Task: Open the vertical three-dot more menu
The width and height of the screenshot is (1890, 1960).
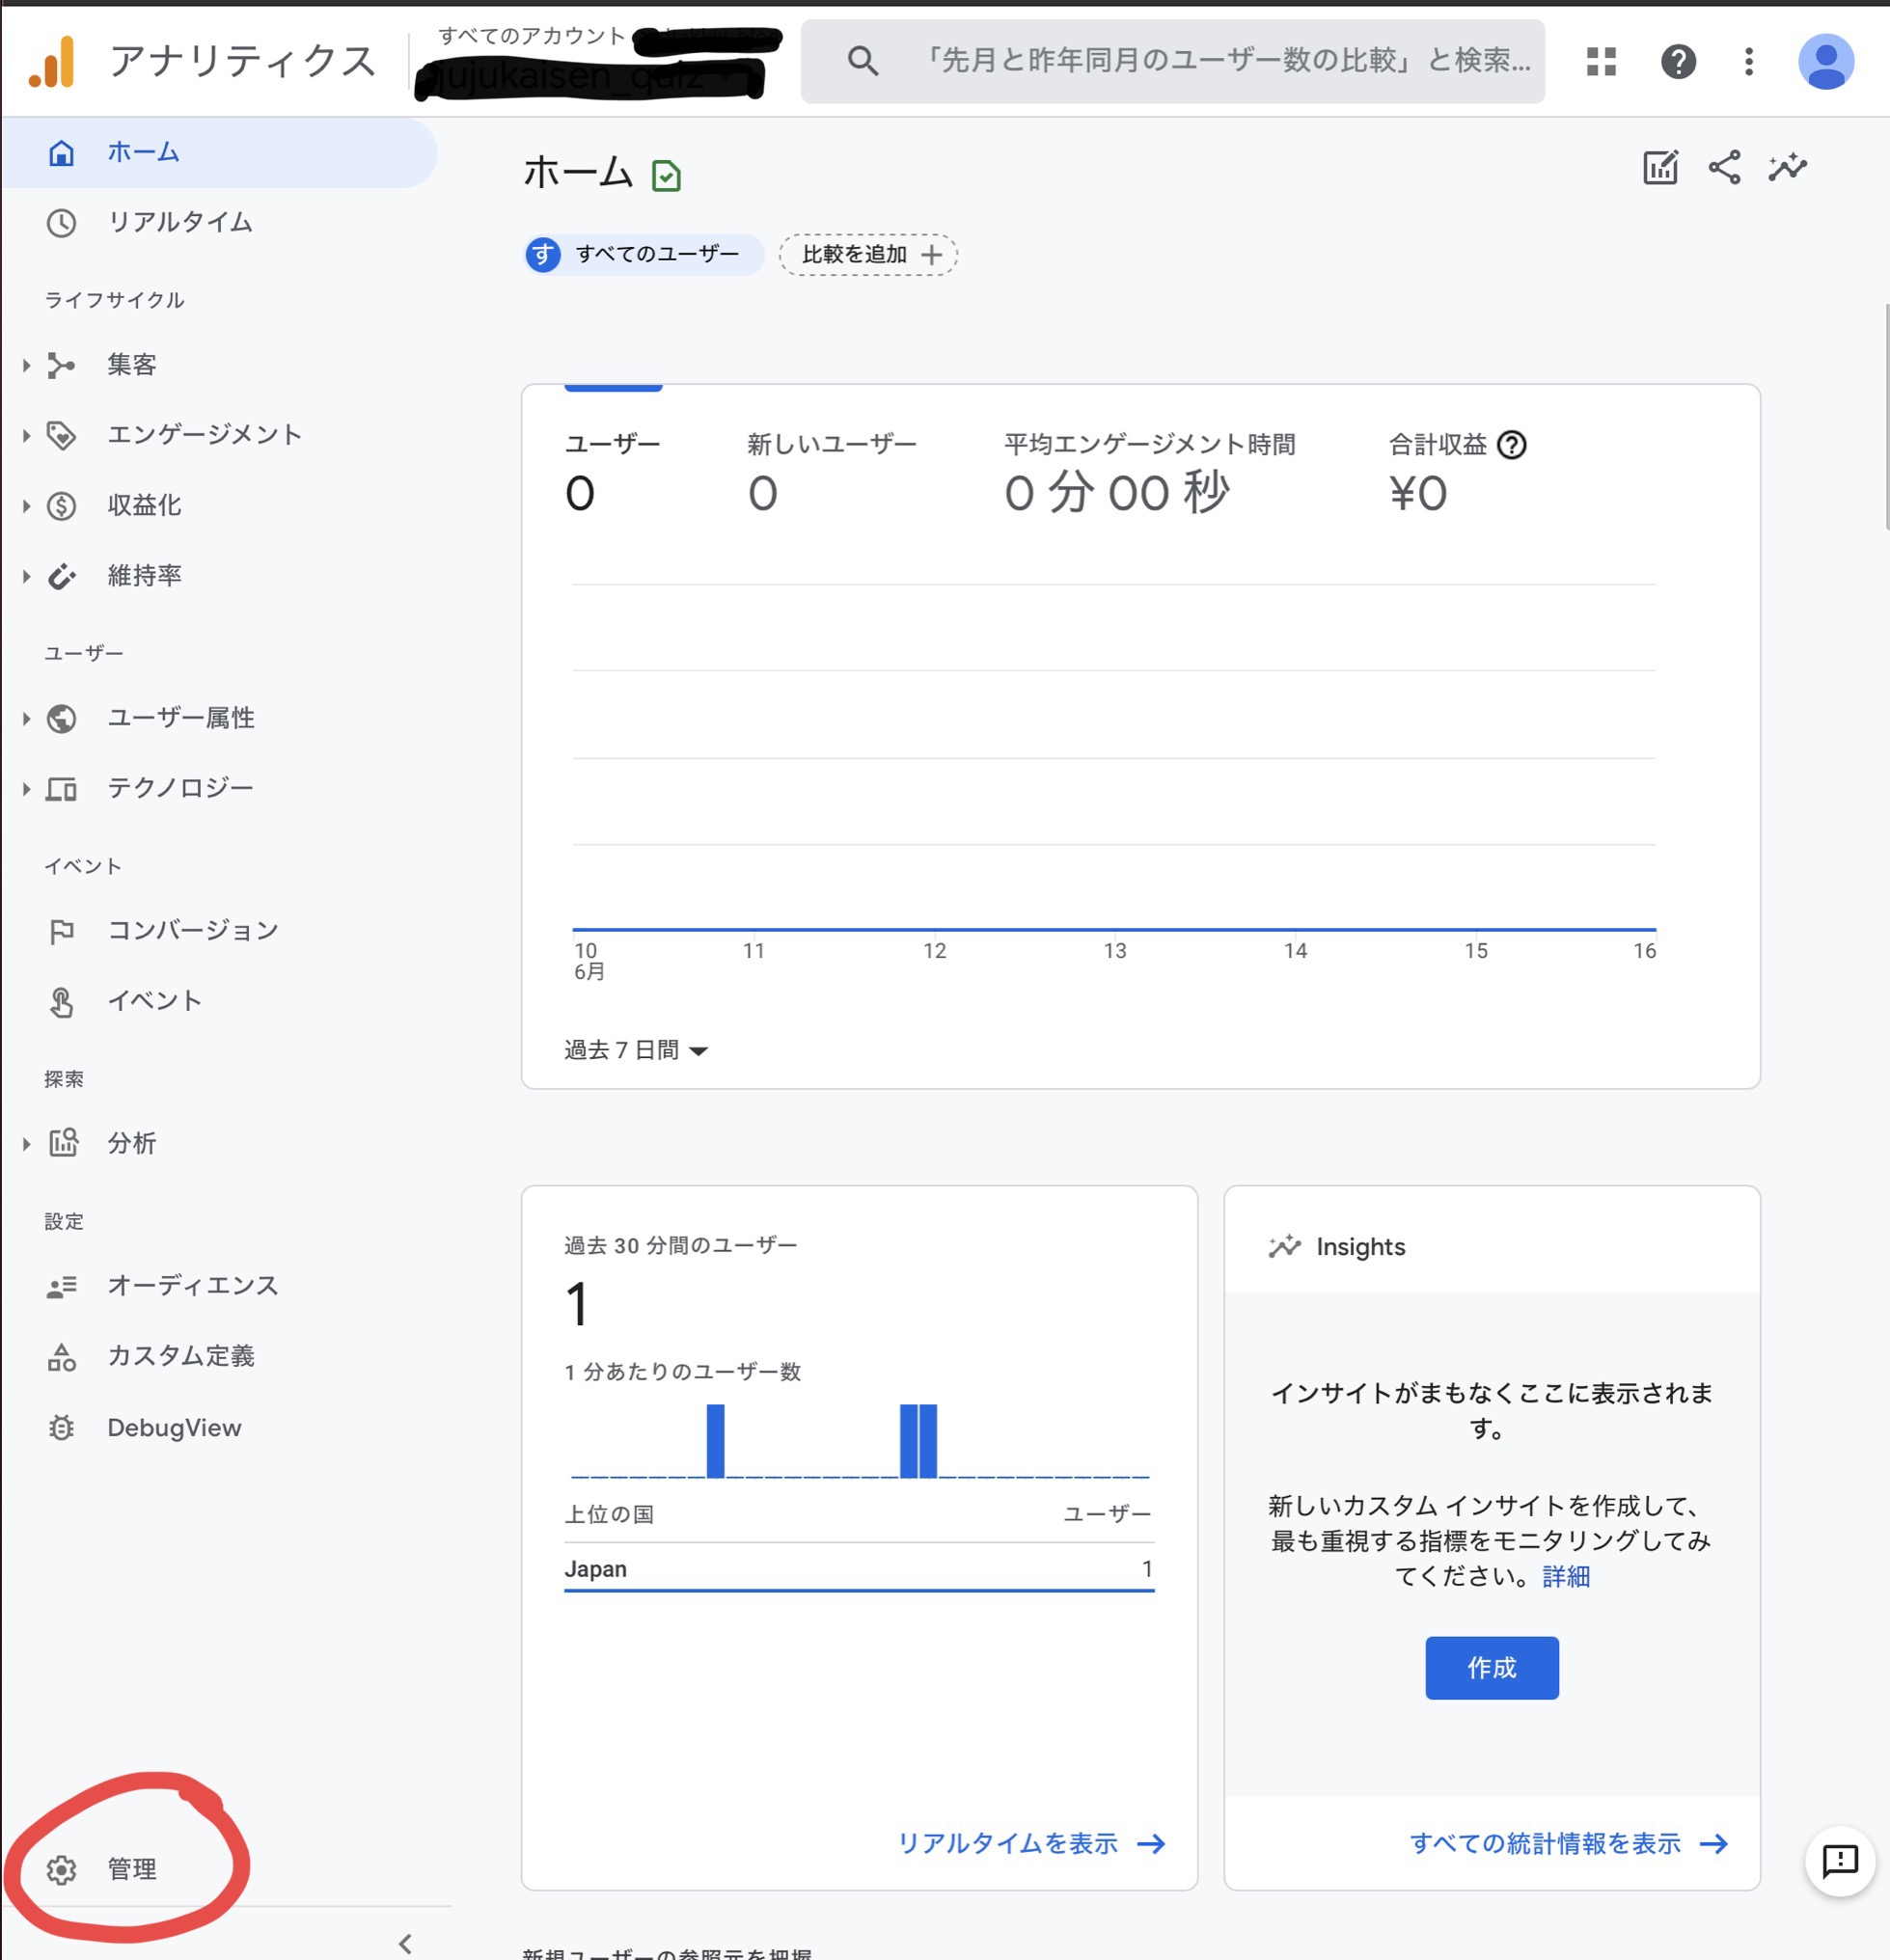Action: coord(1748,62)
